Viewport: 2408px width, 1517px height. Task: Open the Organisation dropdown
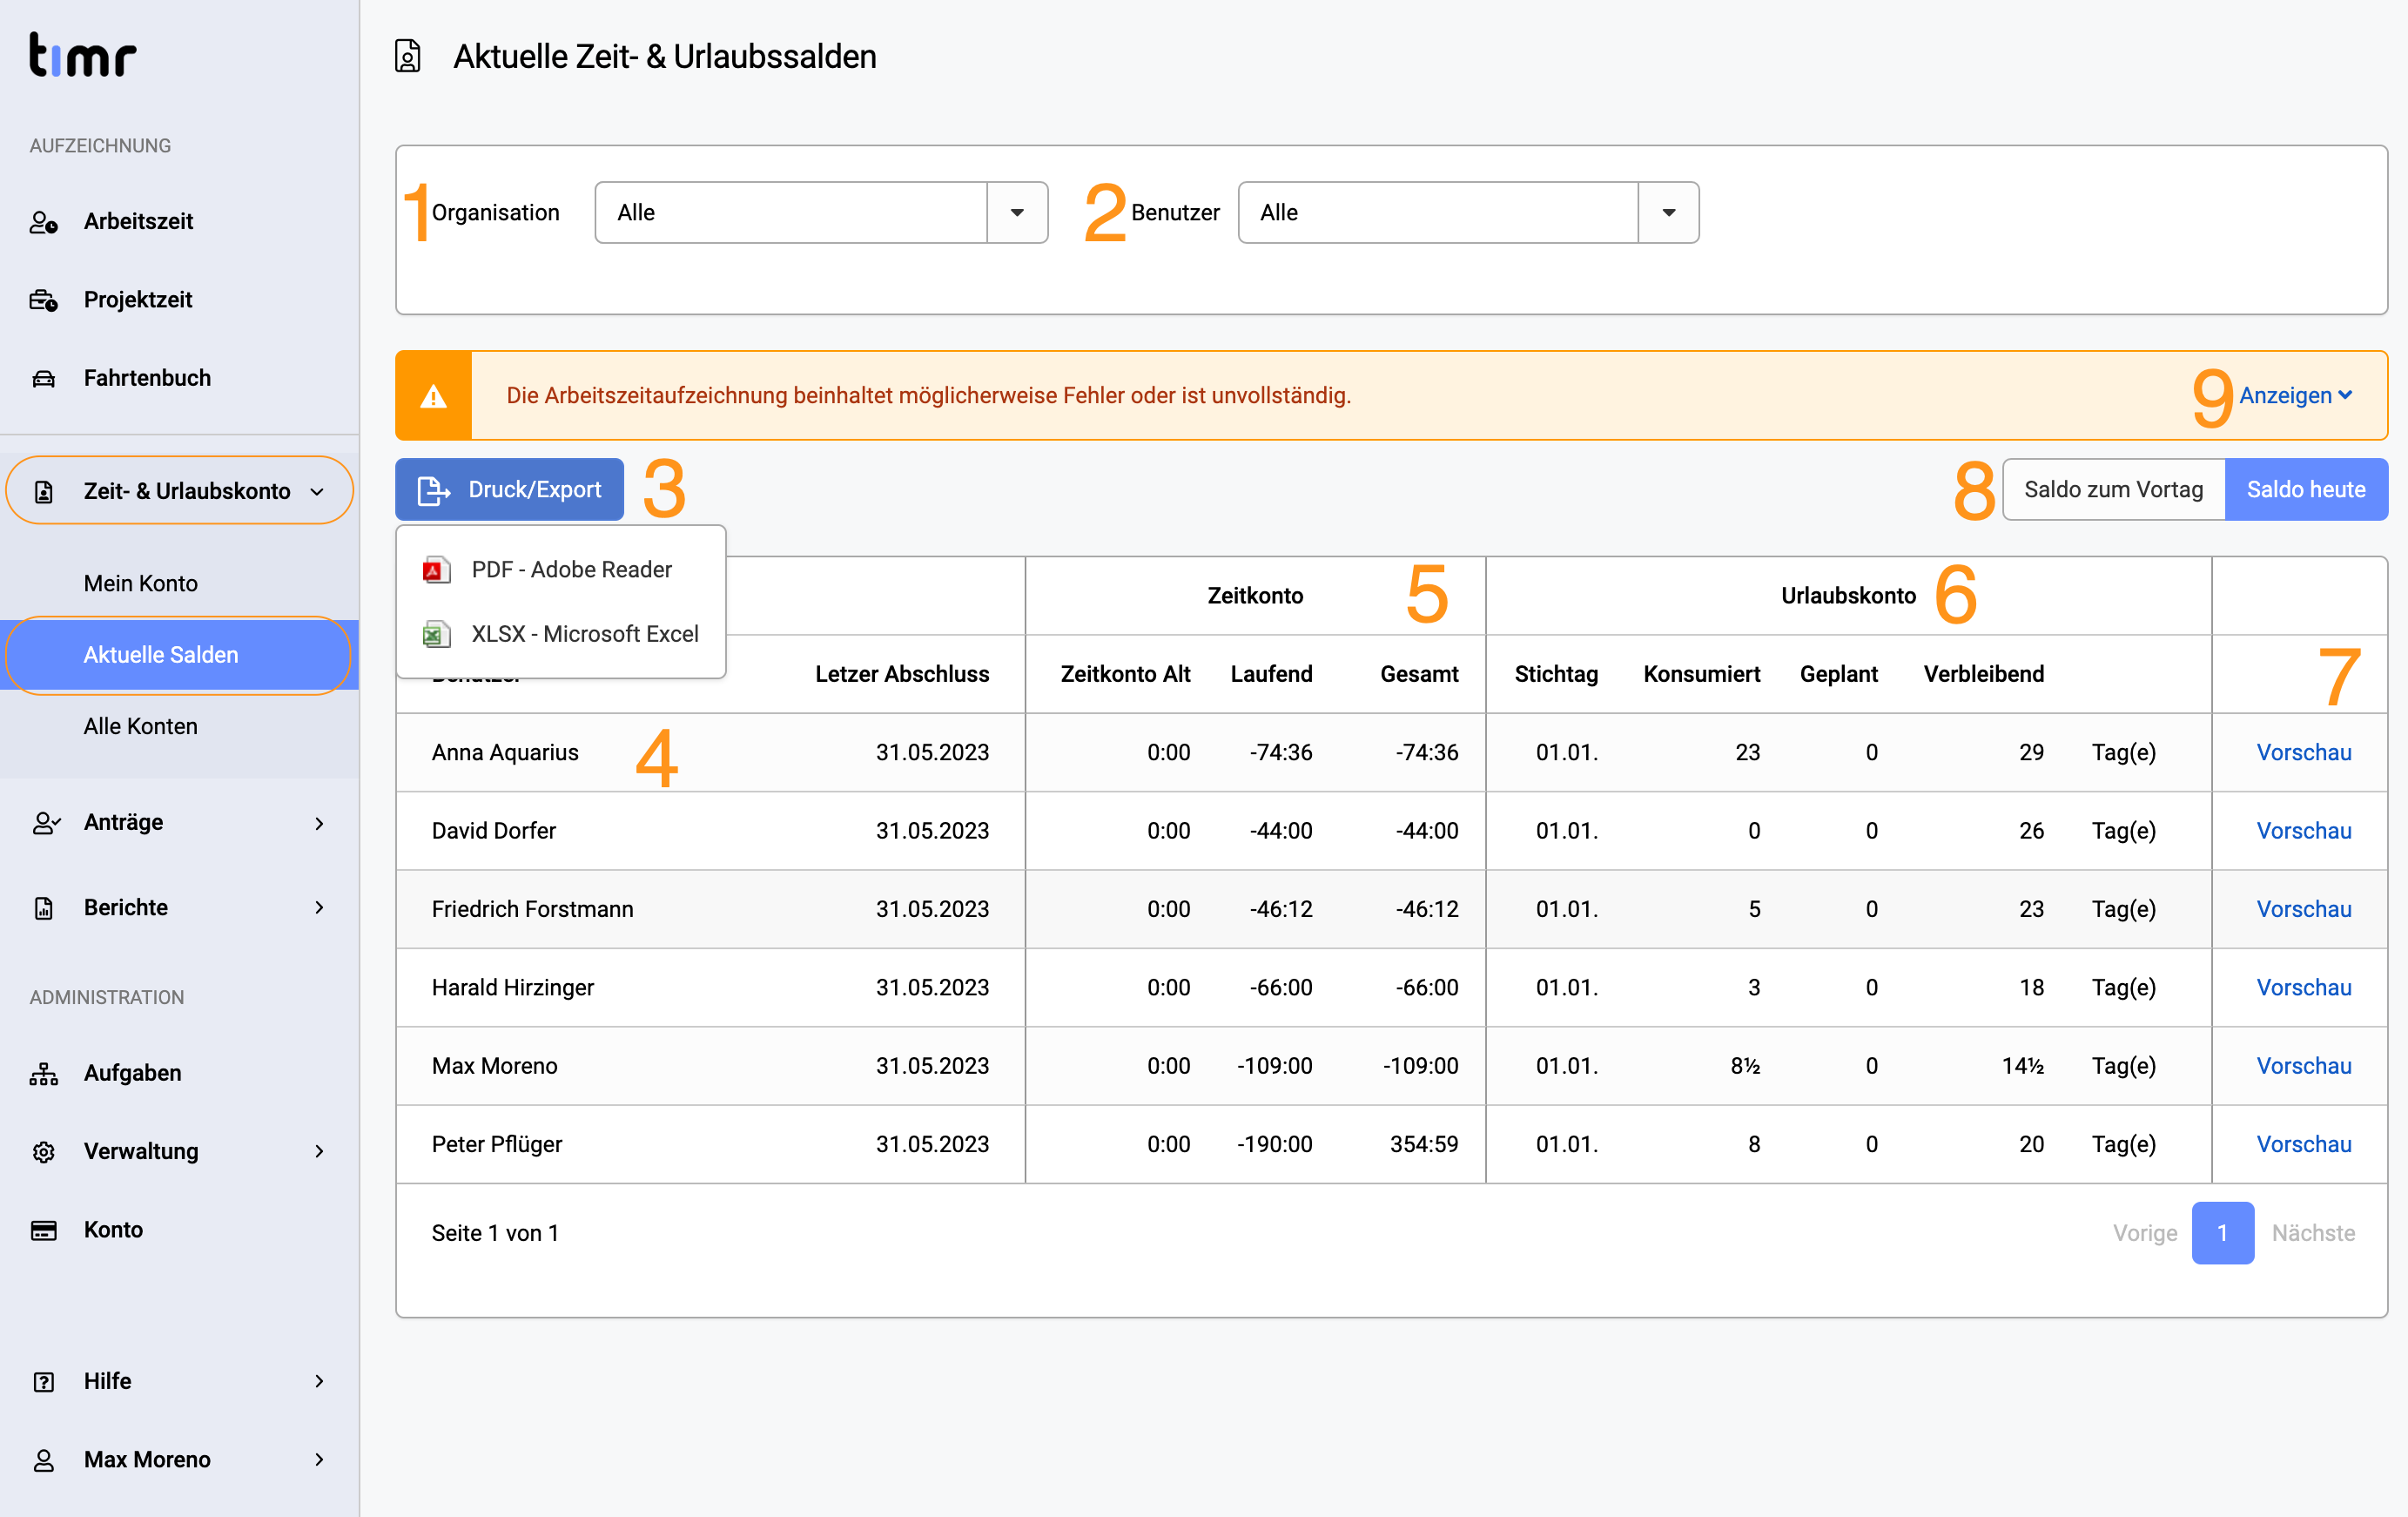[821, 212]
